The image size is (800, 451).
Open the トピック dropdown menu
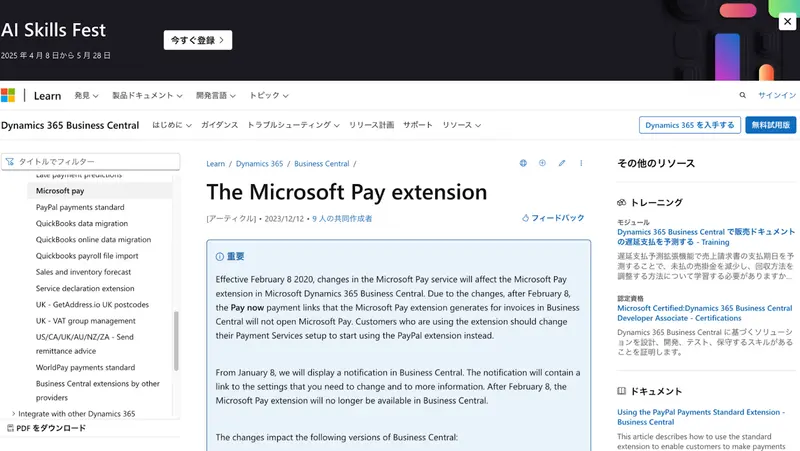pyautogui.click(x=269, y=95)
